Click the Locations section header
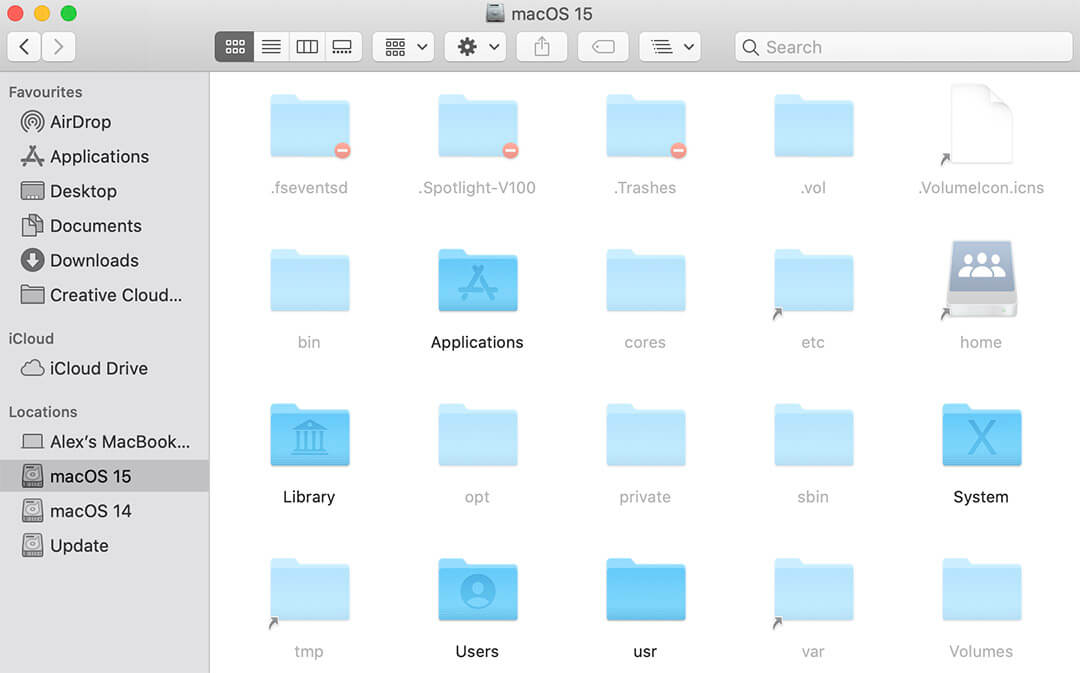 43,412
